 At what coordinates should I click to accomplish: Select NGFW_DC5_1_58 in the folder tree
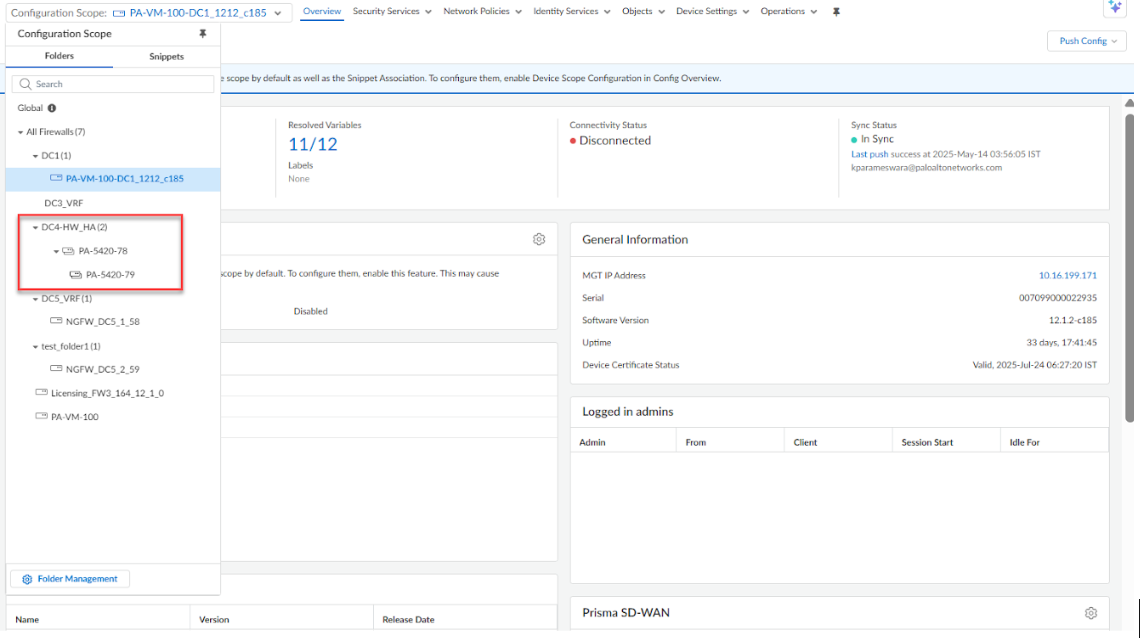(x=102, y=322)
